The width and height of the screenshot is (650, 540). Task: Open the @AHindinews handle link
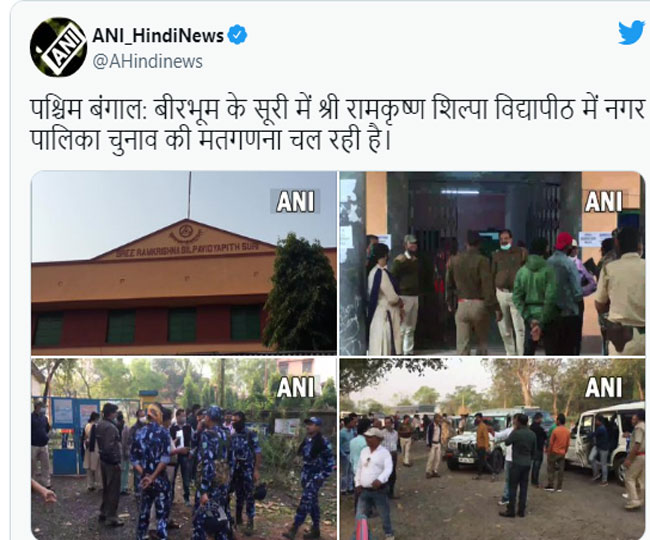coord(148,61)
